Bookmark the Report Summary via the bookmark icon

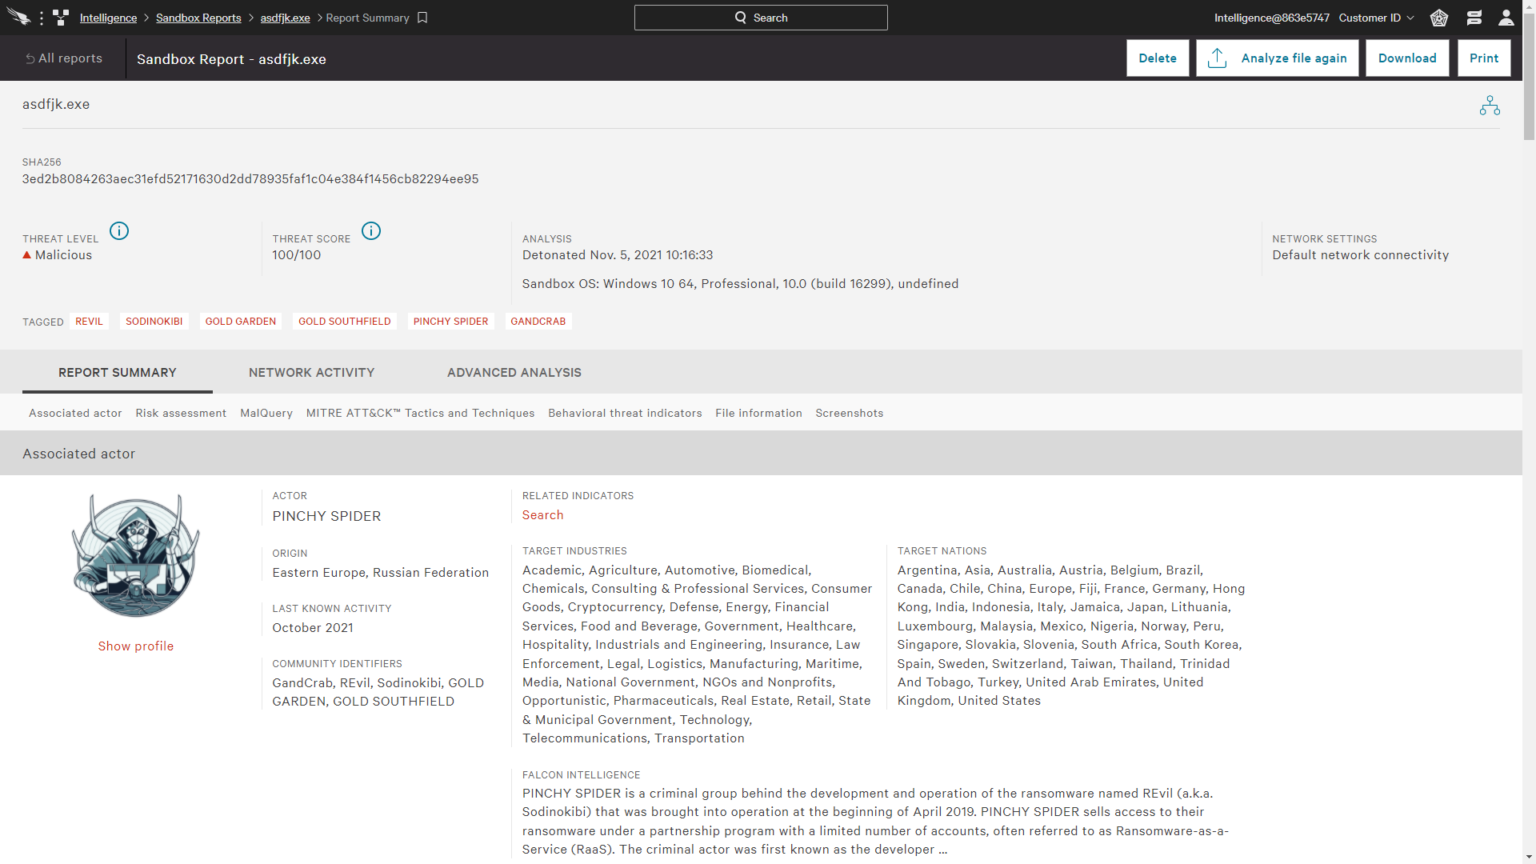[420, 17]
